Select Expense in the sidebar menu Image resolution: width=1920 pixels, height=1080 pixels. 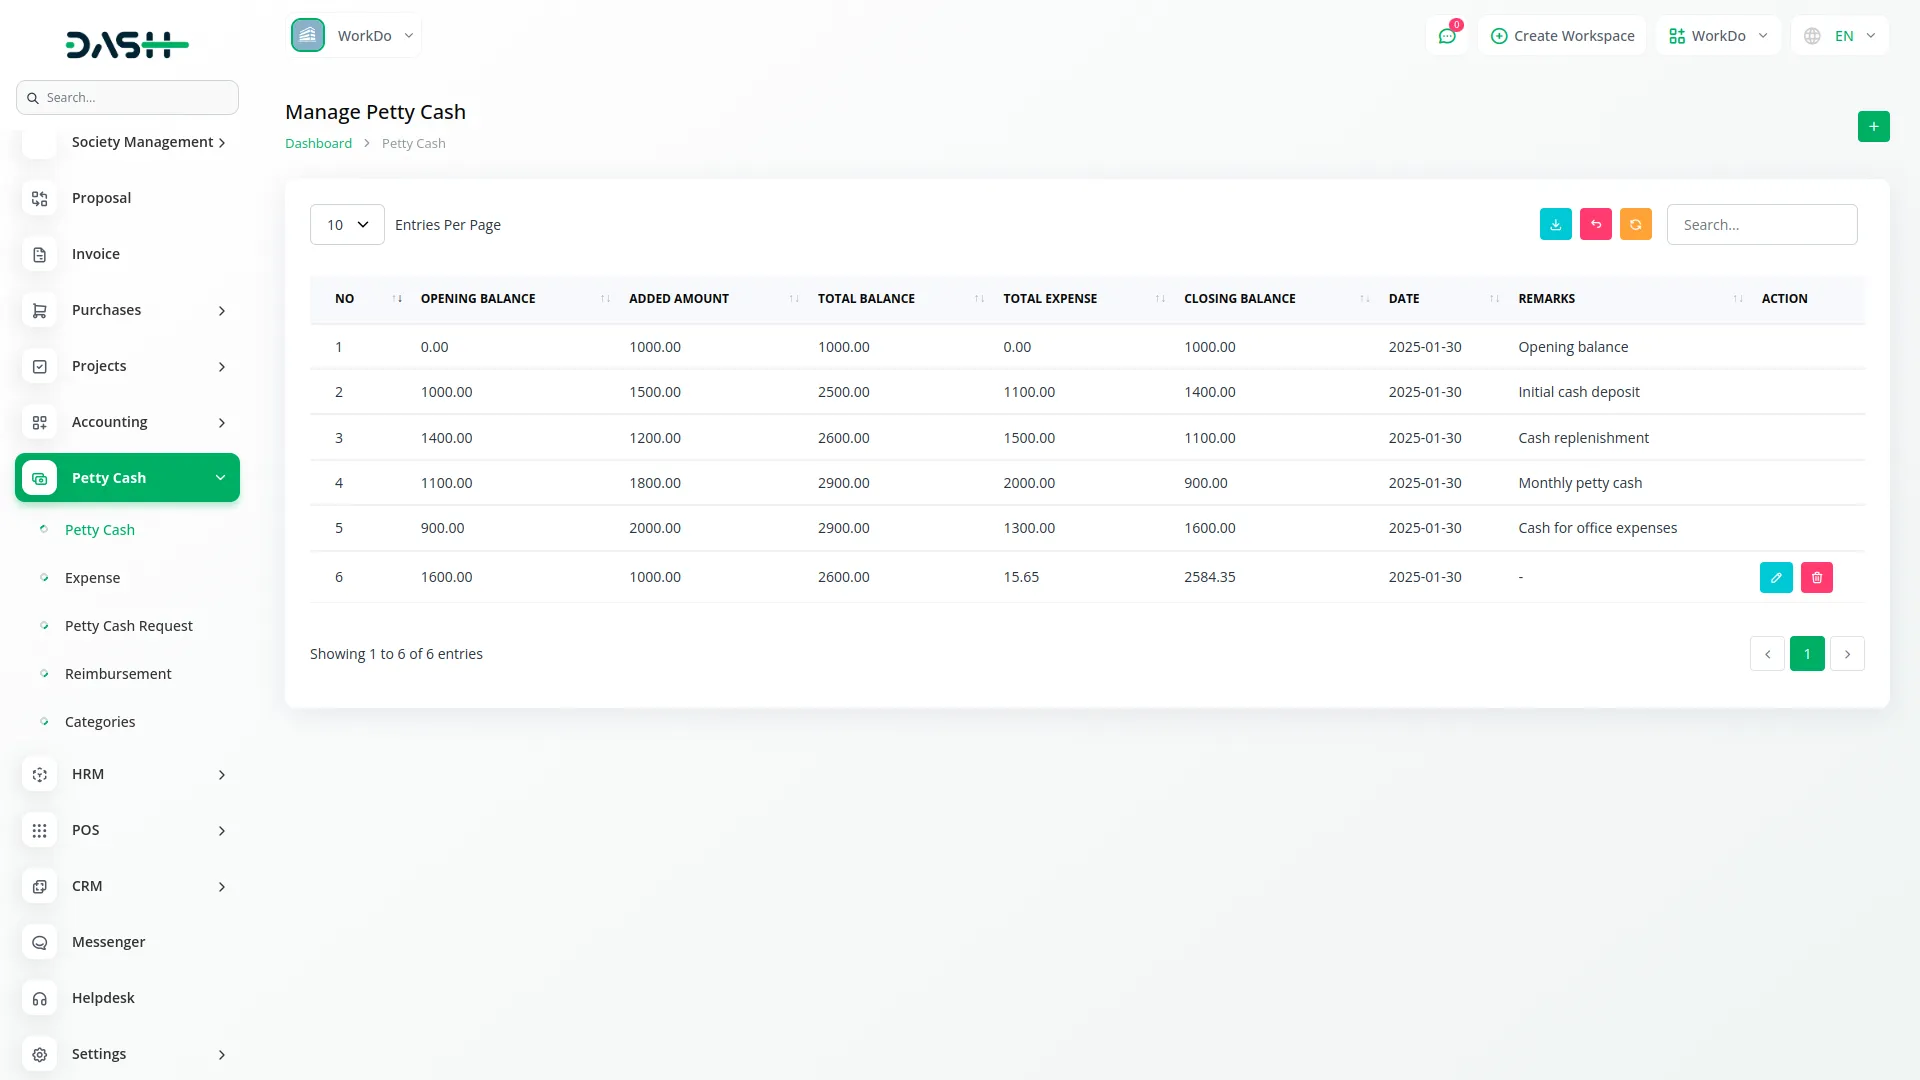click(92, 577)
